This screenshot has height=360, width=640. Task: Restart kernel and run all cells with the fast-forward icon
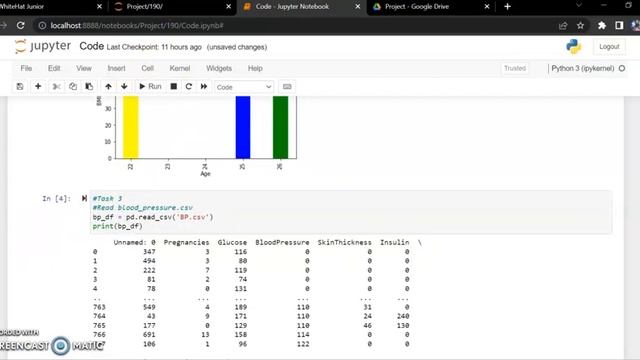tap(204, 87)
